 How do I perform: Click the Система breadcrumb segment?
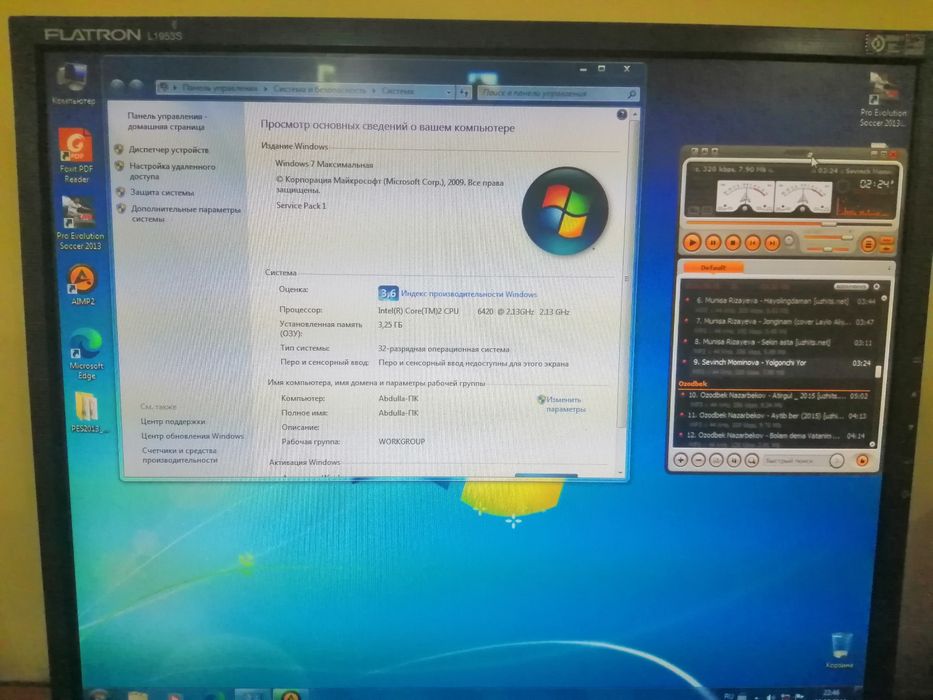tap(397, 91)
